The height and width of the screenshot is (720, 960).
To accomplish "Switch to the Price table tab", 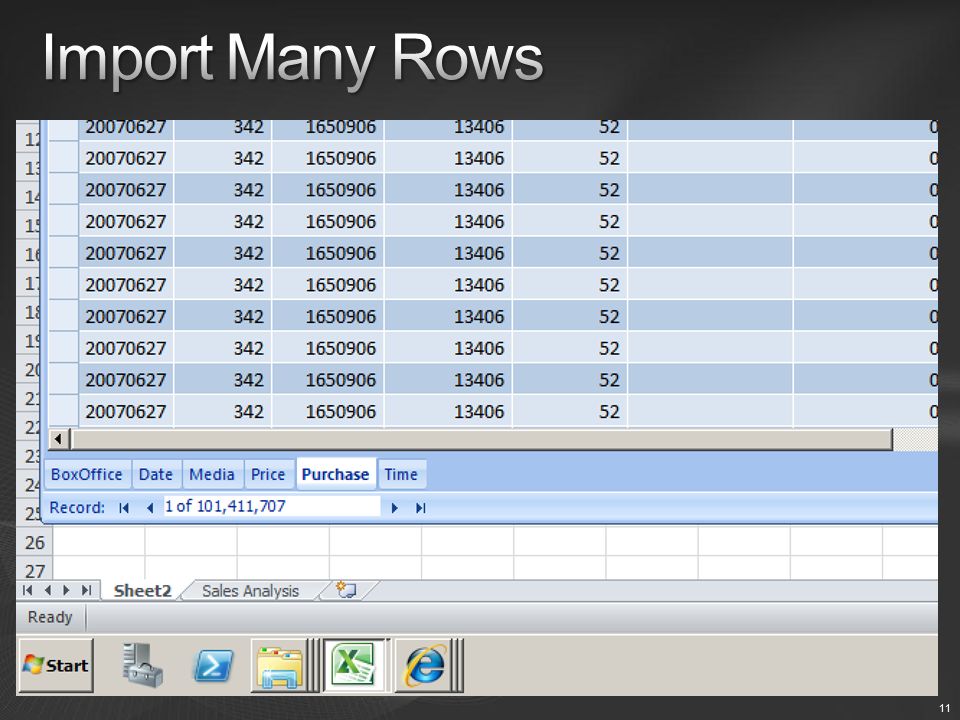I will (268, 474).
